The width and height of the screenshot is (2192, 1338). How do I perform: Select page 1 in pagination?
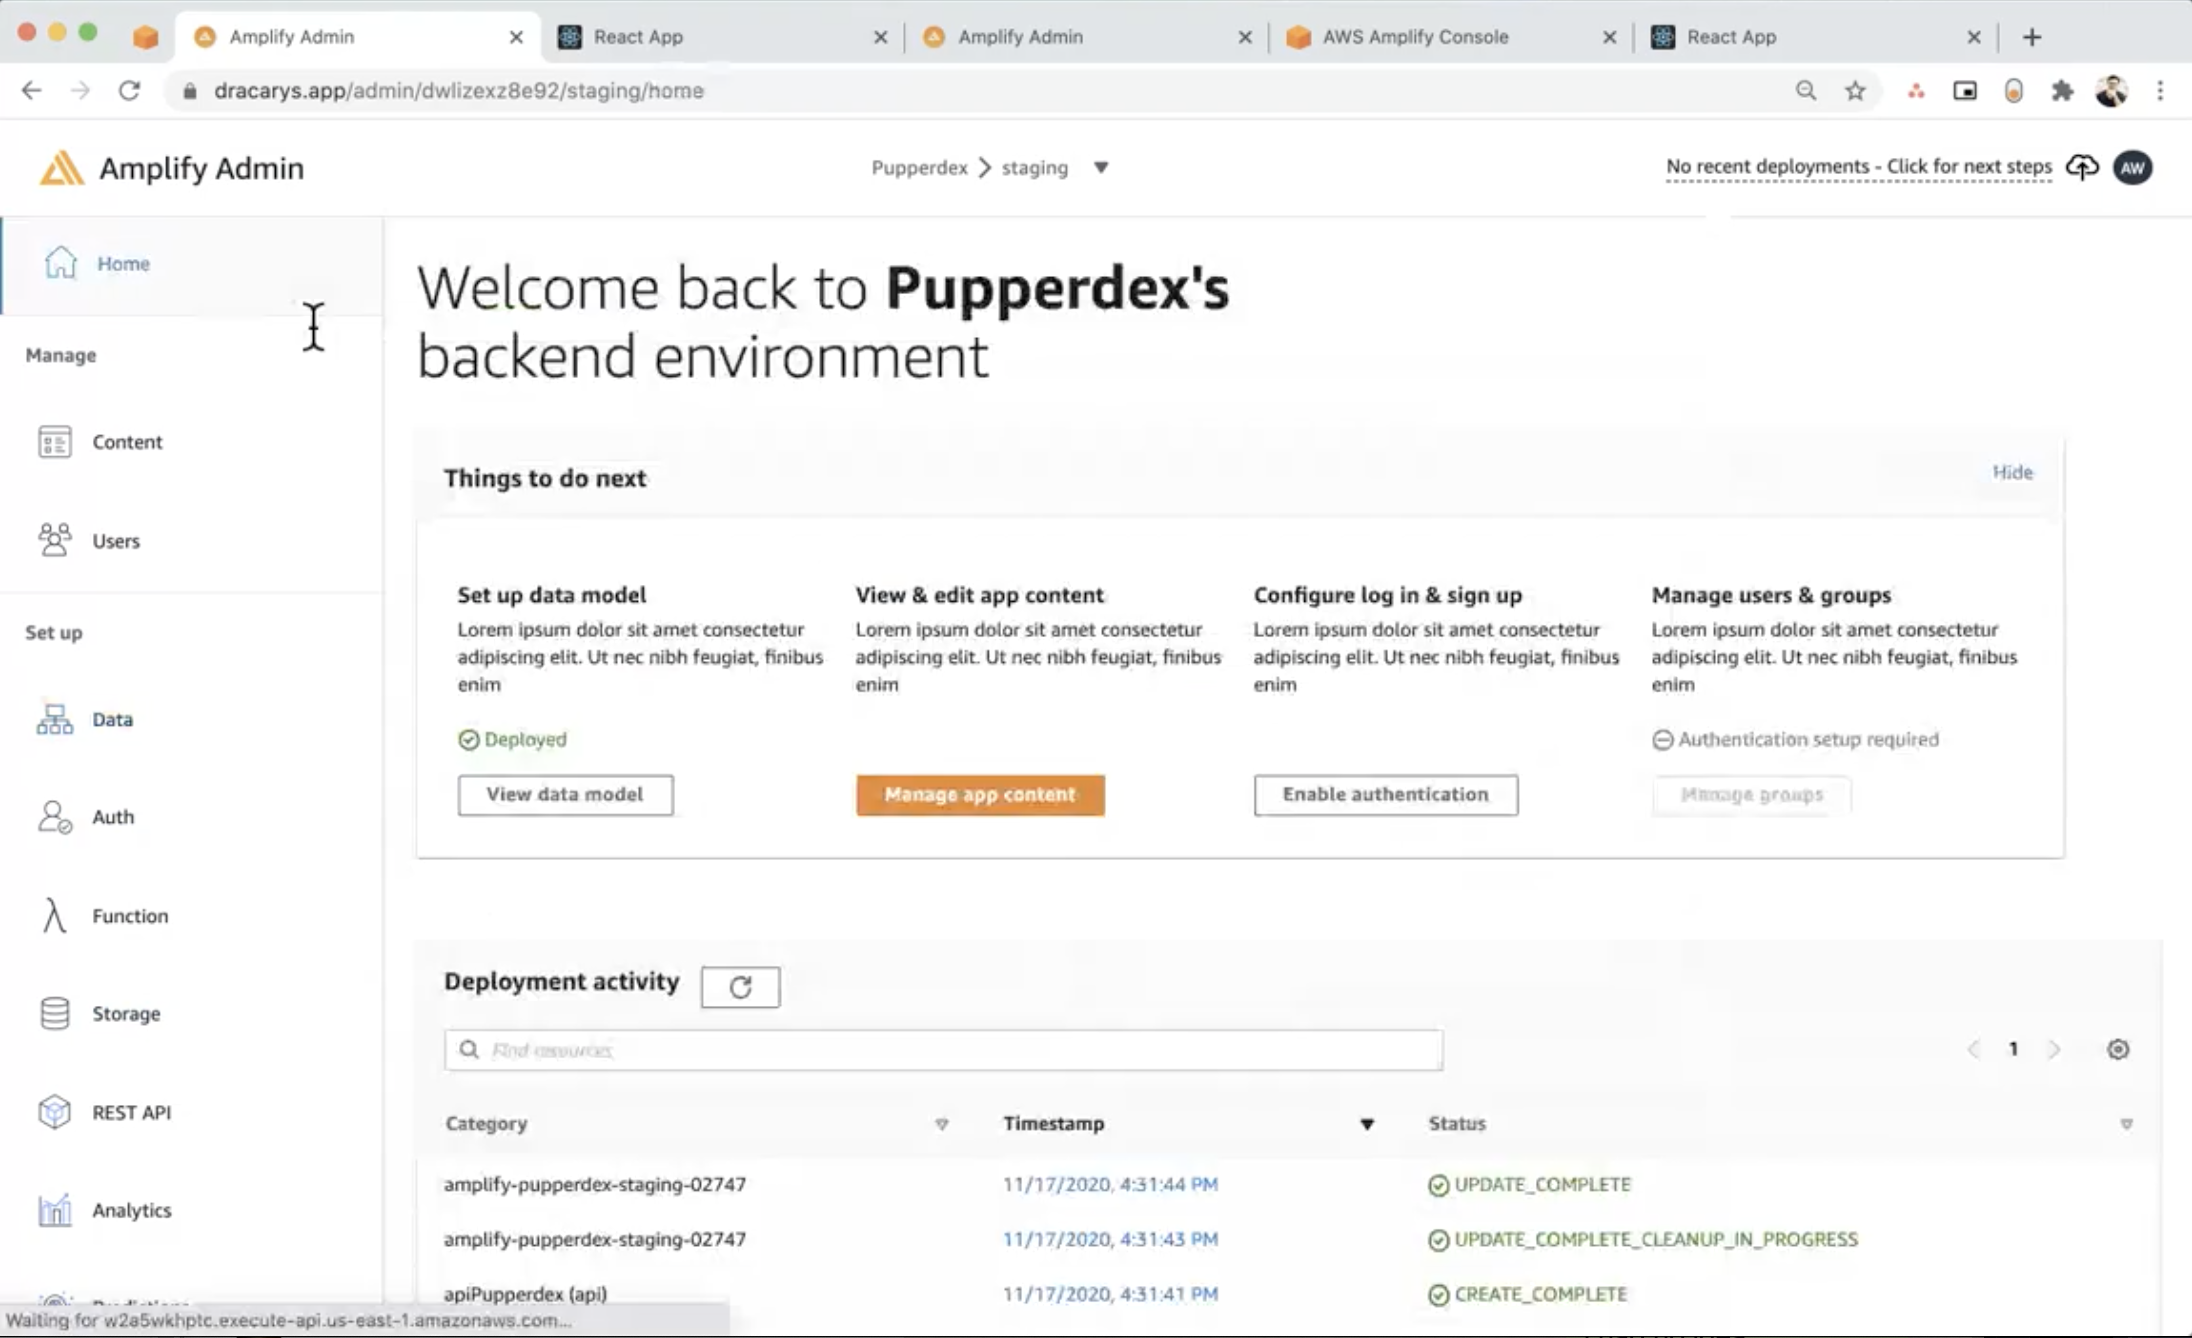(x=2013, y=1049)
